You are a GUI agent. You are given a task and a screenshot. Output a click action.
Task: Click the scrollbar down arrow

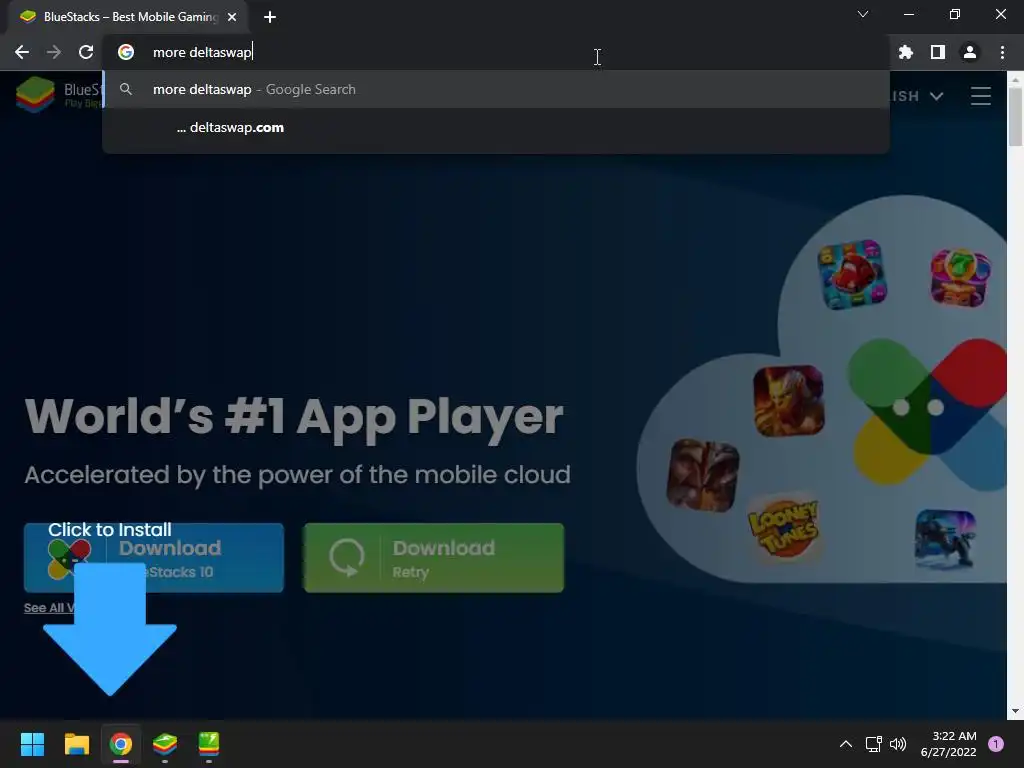coord(1015,711)
